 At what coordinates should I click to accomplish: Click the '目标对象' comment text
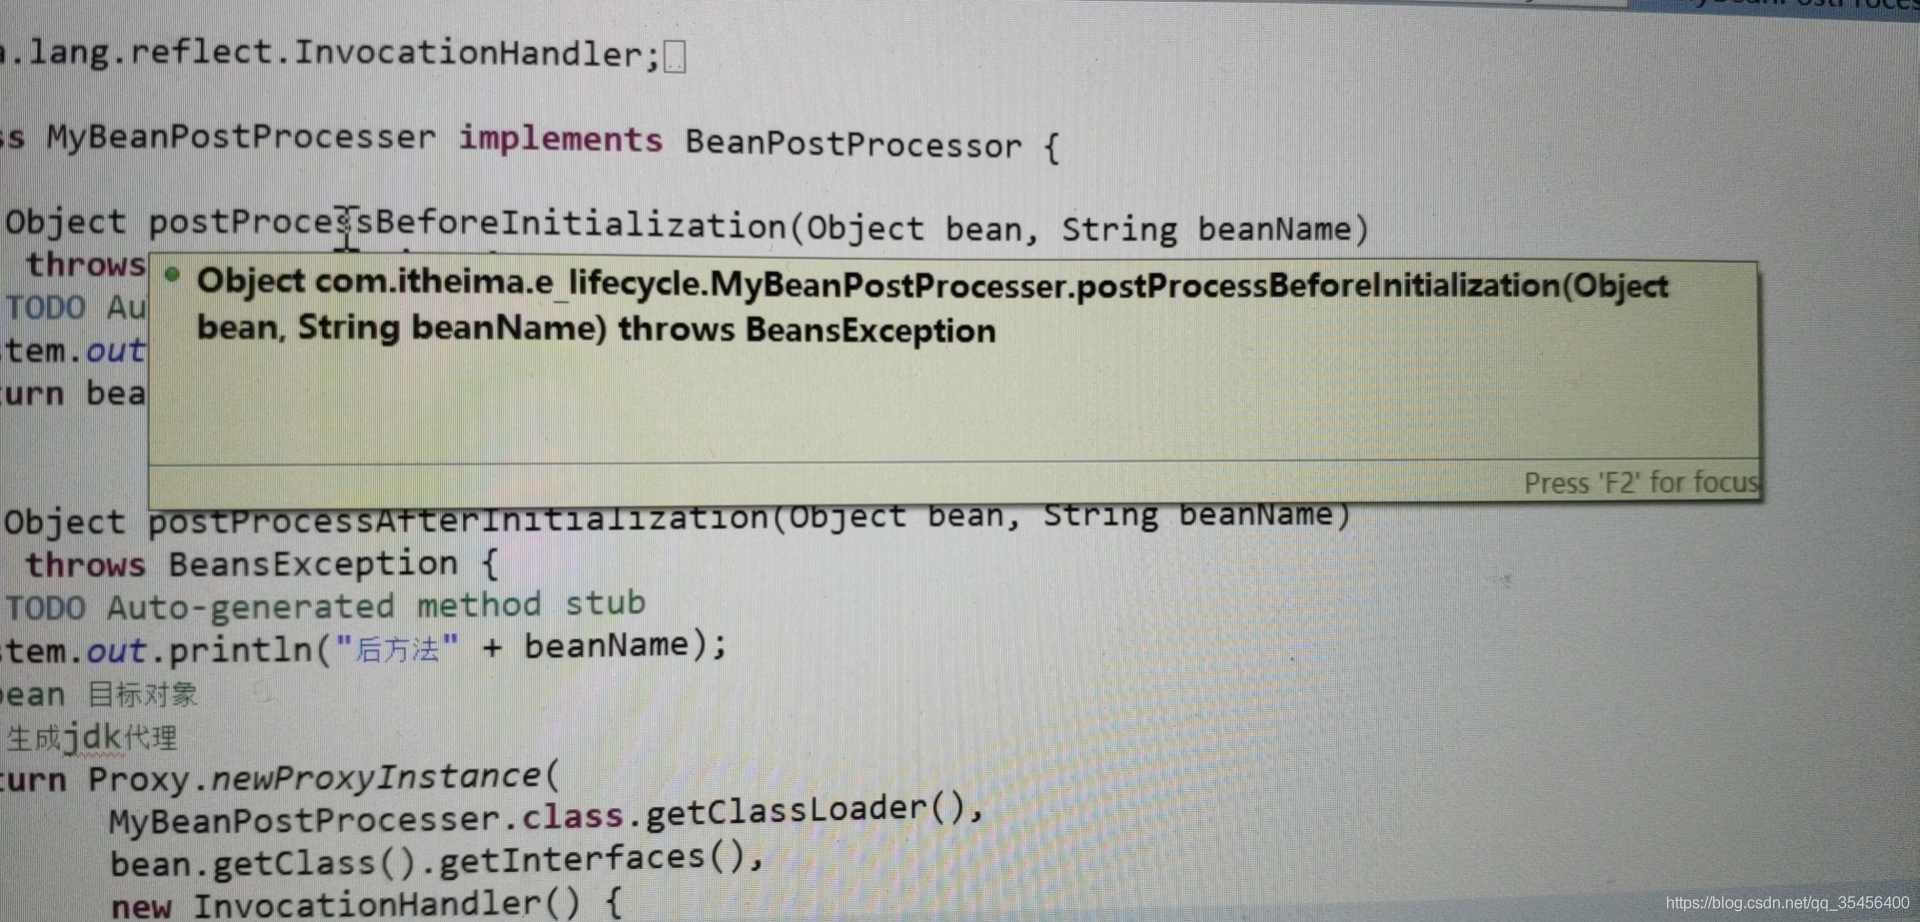[142, 694]
